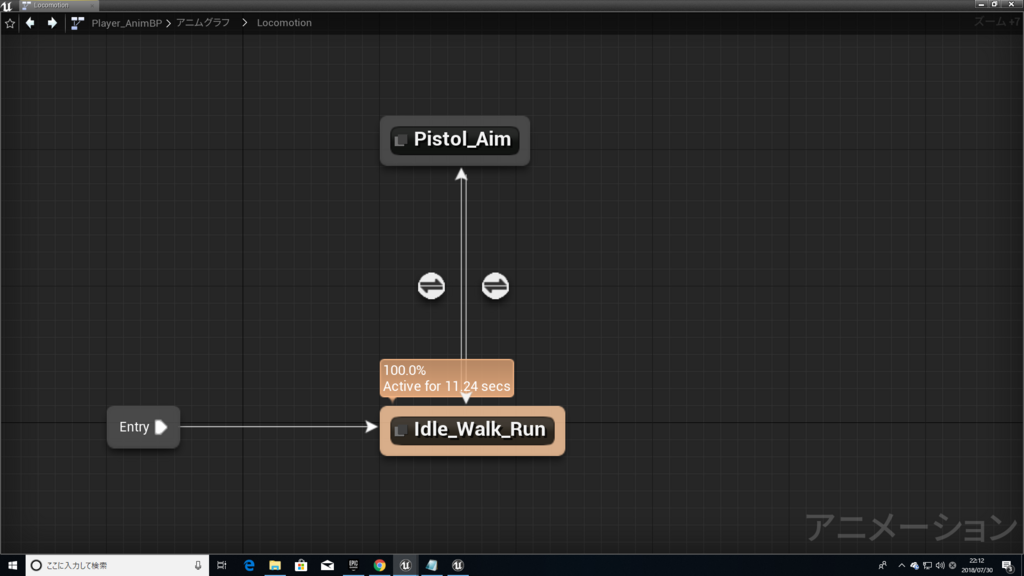Click the favorite star icon in breadcrumb bar
1024x576 pixels.
tap(10, 24)
